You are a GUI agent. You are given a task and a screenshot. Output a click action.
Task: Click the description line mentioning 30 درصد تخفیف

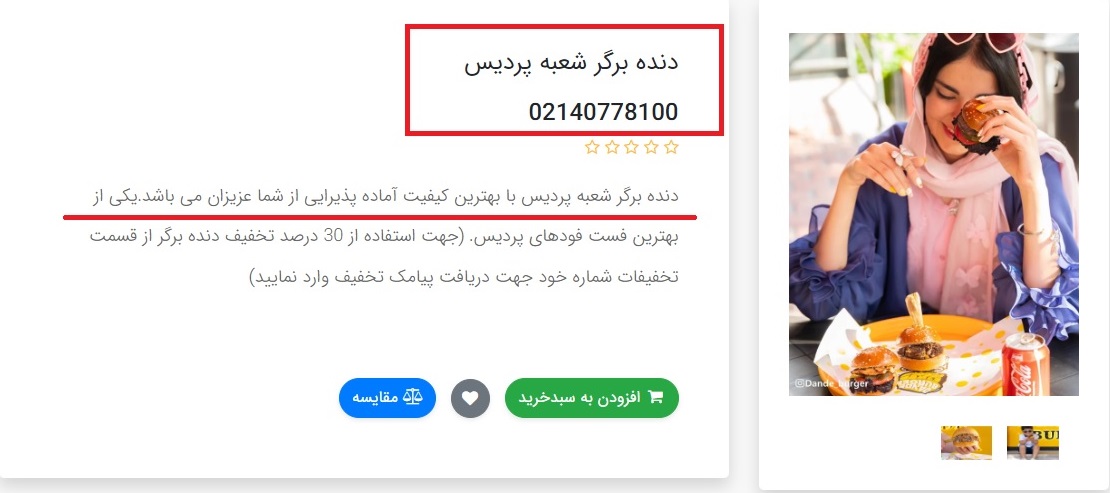click(x=384, y=236)
